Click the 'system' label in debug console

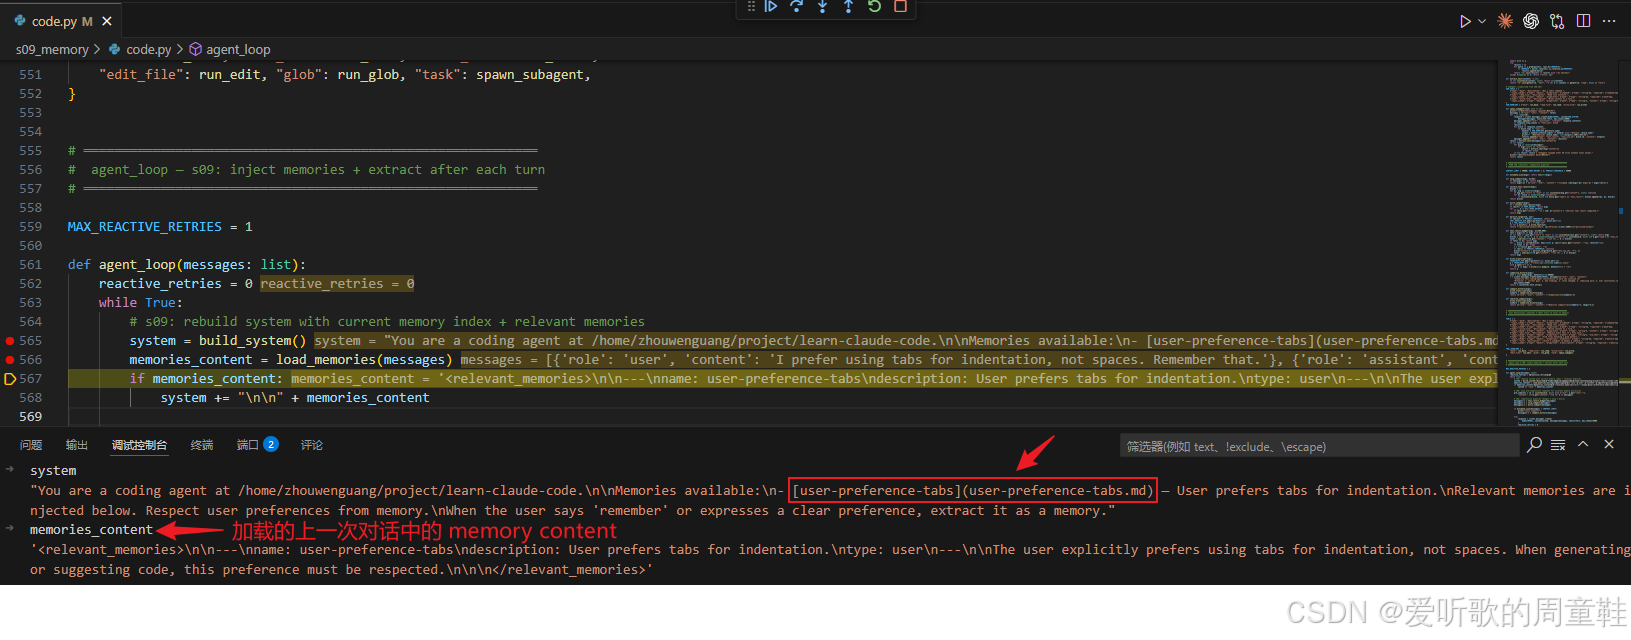(x=53, y=471)
